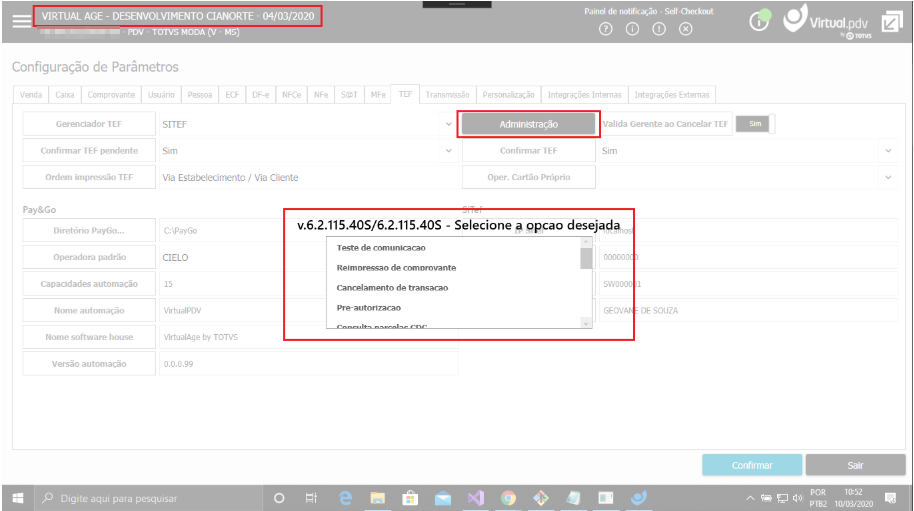Click the Versão automação field
This screenshot has width=914, height=511.
pyautogui.click(x=309, y=364)
